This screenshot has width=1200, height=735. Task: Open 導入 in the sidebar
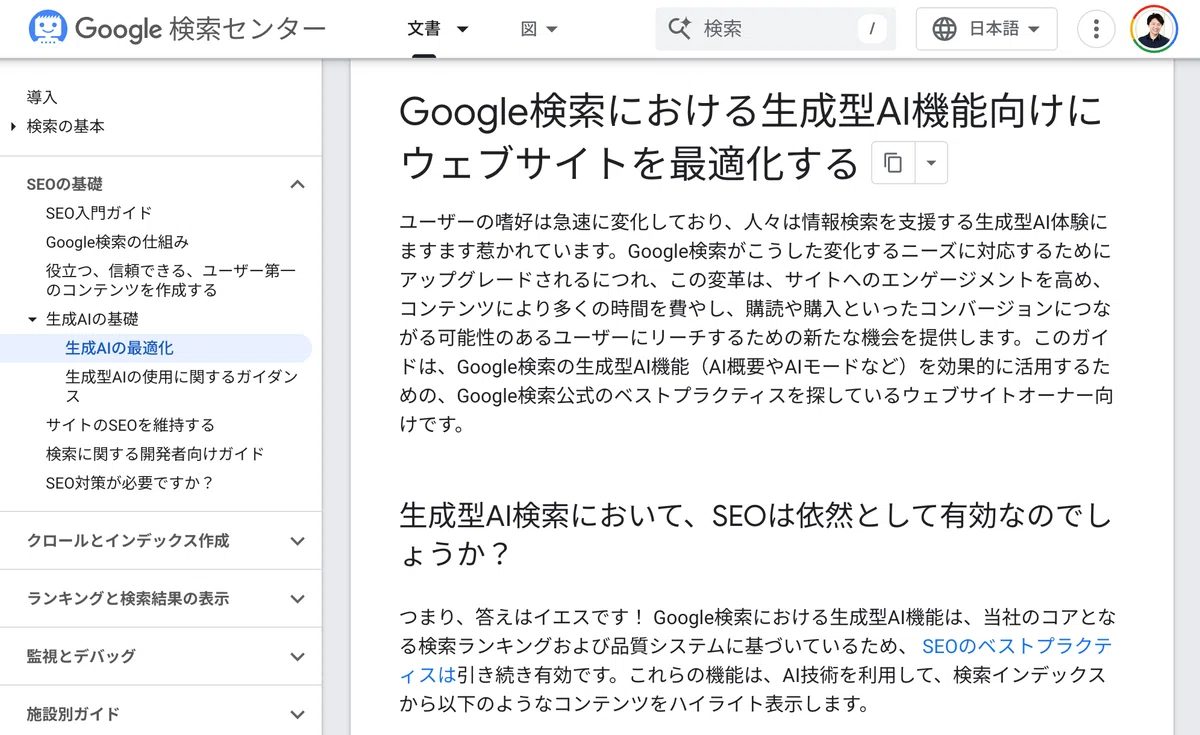[x=42, y=97]
